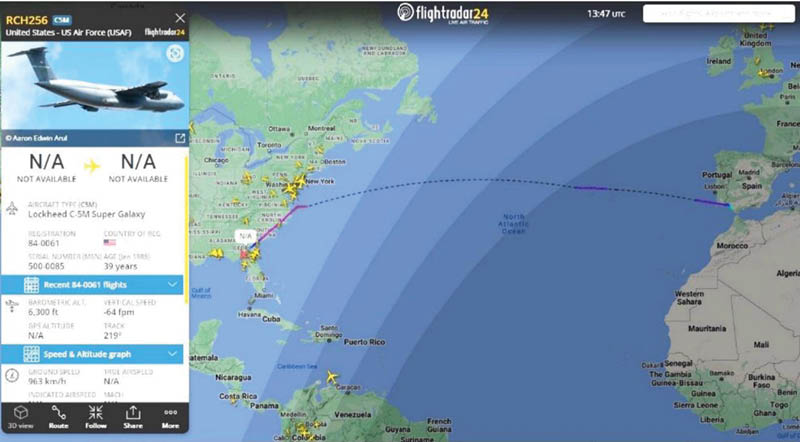This screenshot has height=442, width=800.
Task: Show the flight route
Action: [58, 418]
